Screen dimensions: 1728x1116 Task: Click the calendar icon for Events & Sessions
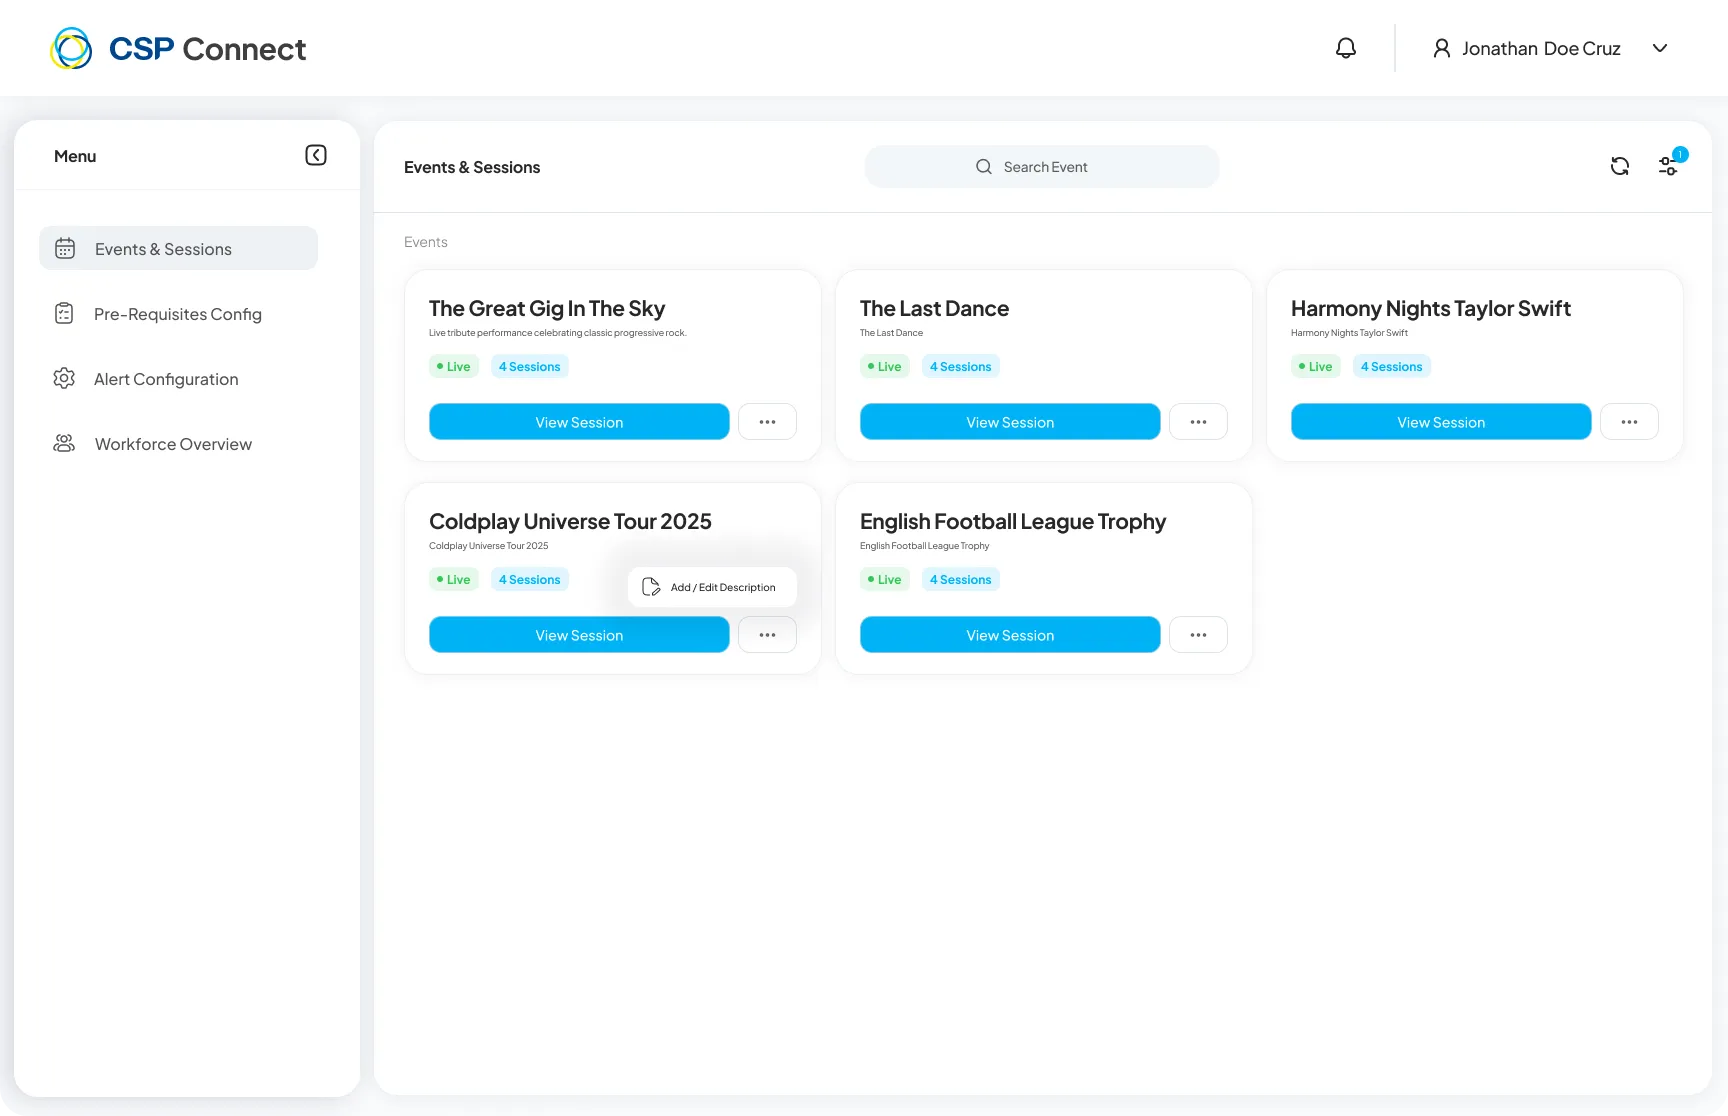[65, 248]
